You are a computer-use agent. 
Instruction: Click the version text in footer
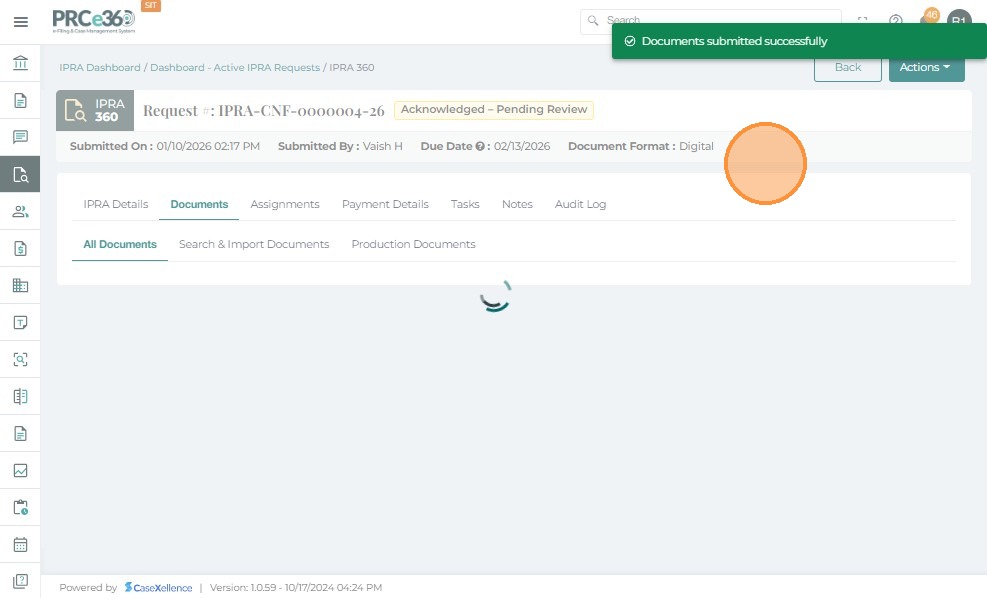coord(296,588)
